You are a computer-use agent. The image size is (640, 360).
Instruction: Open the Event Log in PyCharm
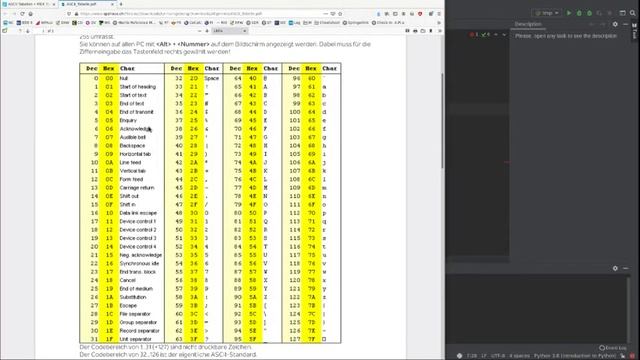point(613,348)
